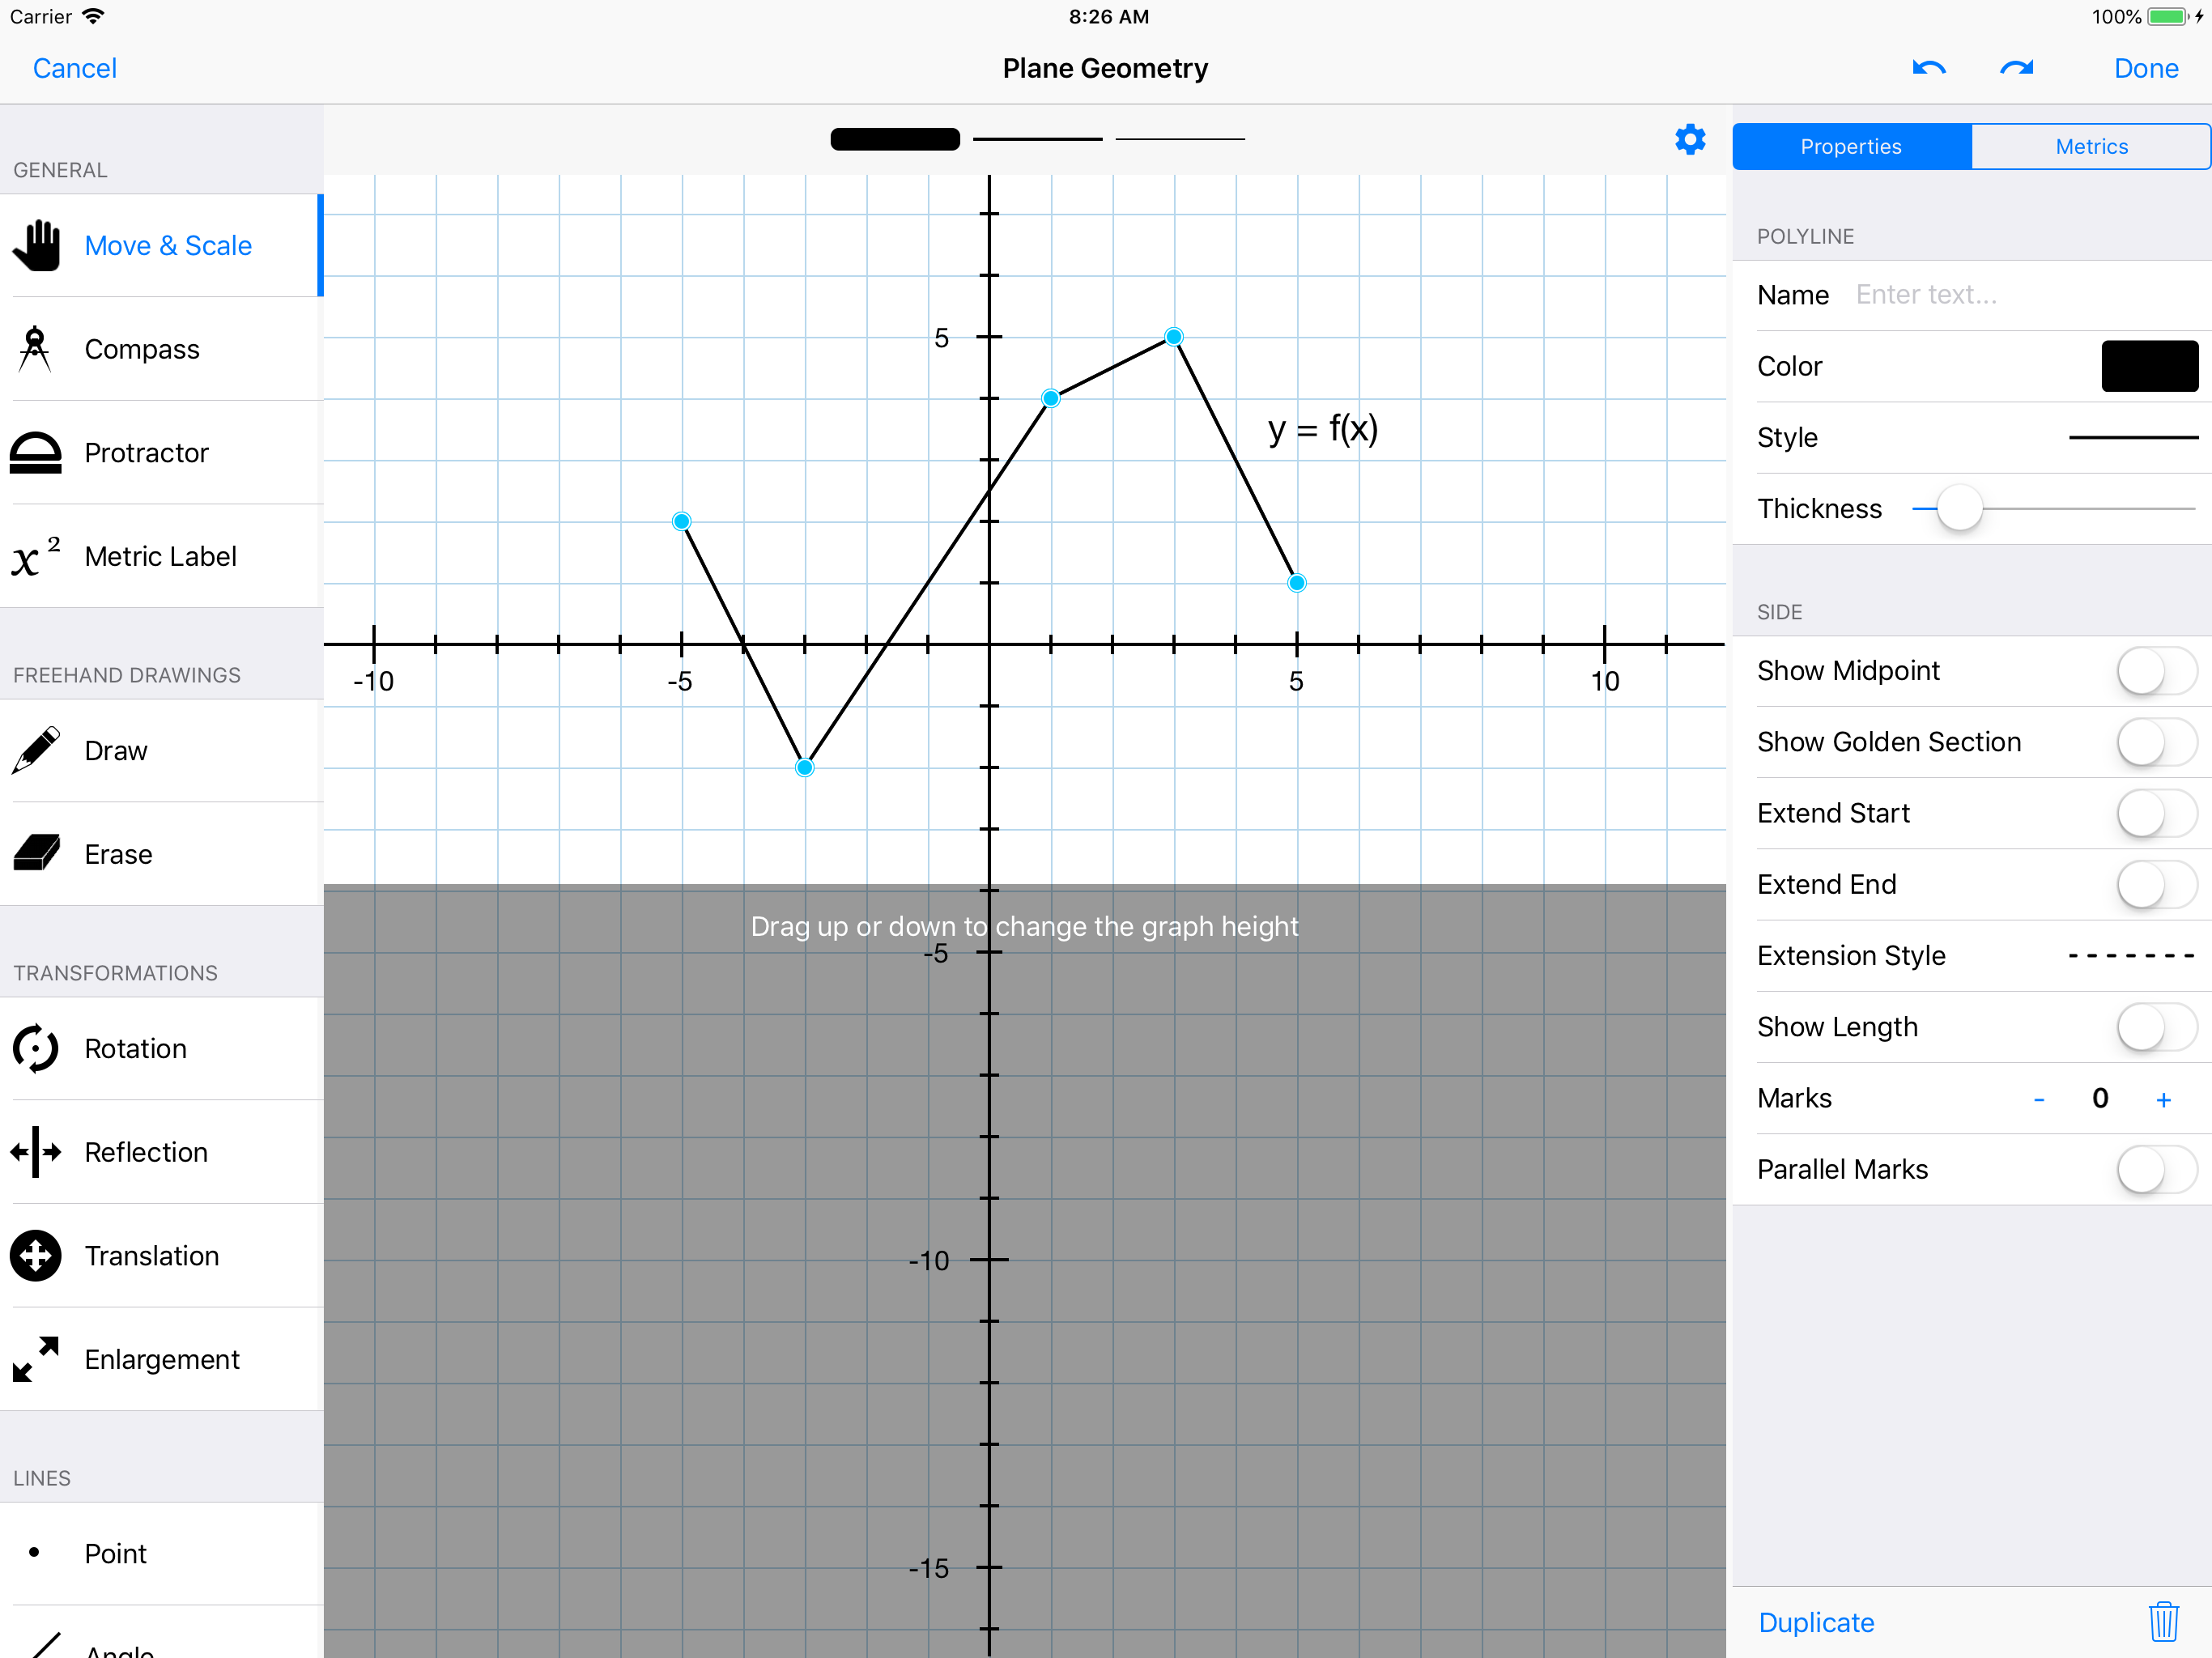Delete polyline with trash icon
Screen dimensions: 2212x1658
click(2163, 1621)
